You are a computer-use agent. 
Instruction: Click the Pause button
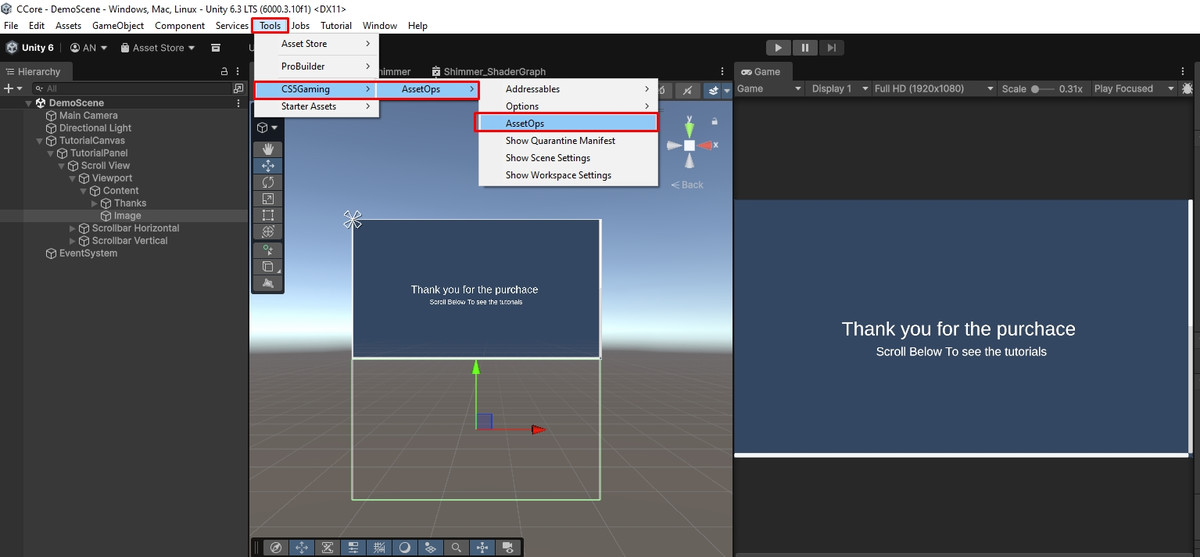(805, 48)
